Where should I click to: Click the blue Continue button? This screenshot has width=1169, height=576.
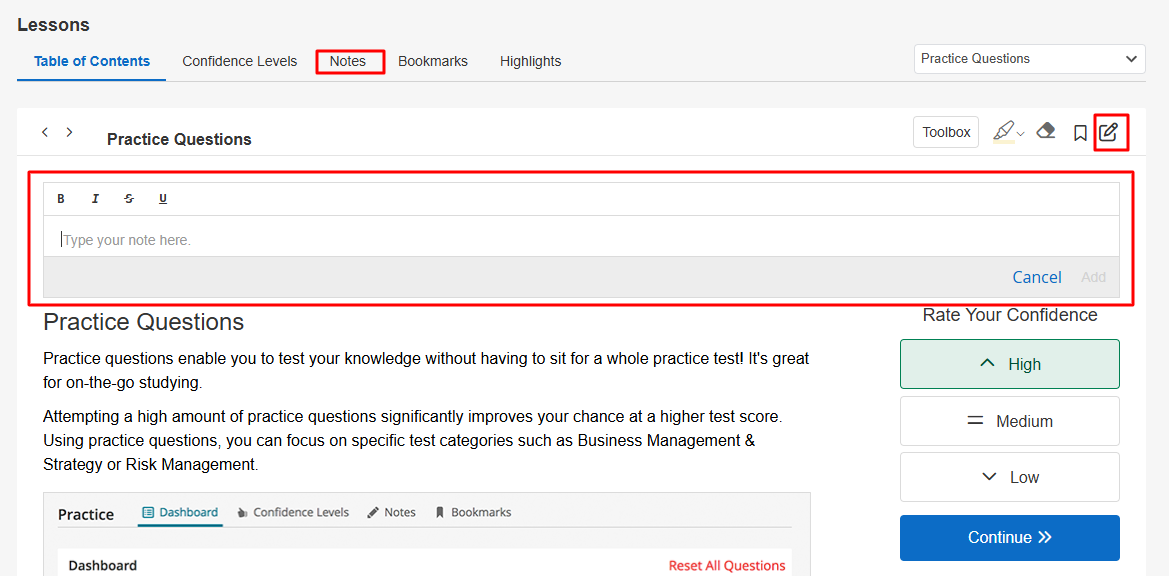click(1009, 537)
